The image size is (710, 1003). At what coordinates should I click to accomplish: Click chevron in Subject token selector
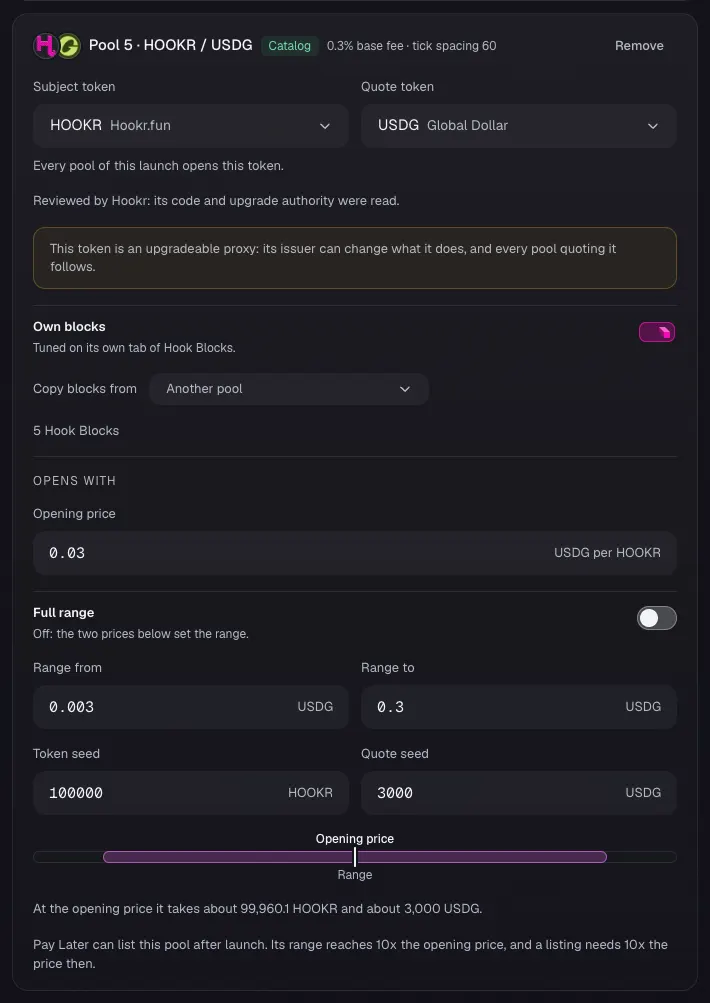[325, 126]
